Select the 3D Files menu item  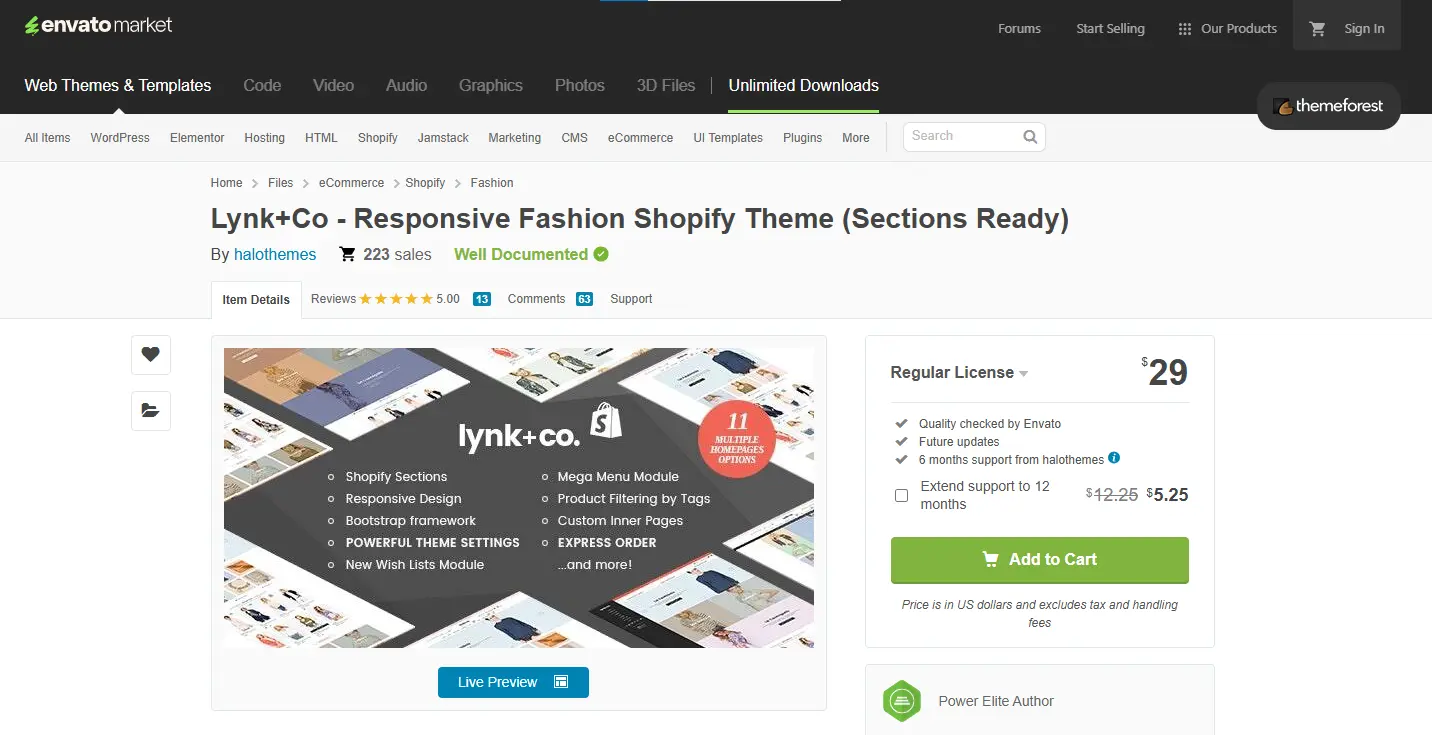click(x=666, y=85)
